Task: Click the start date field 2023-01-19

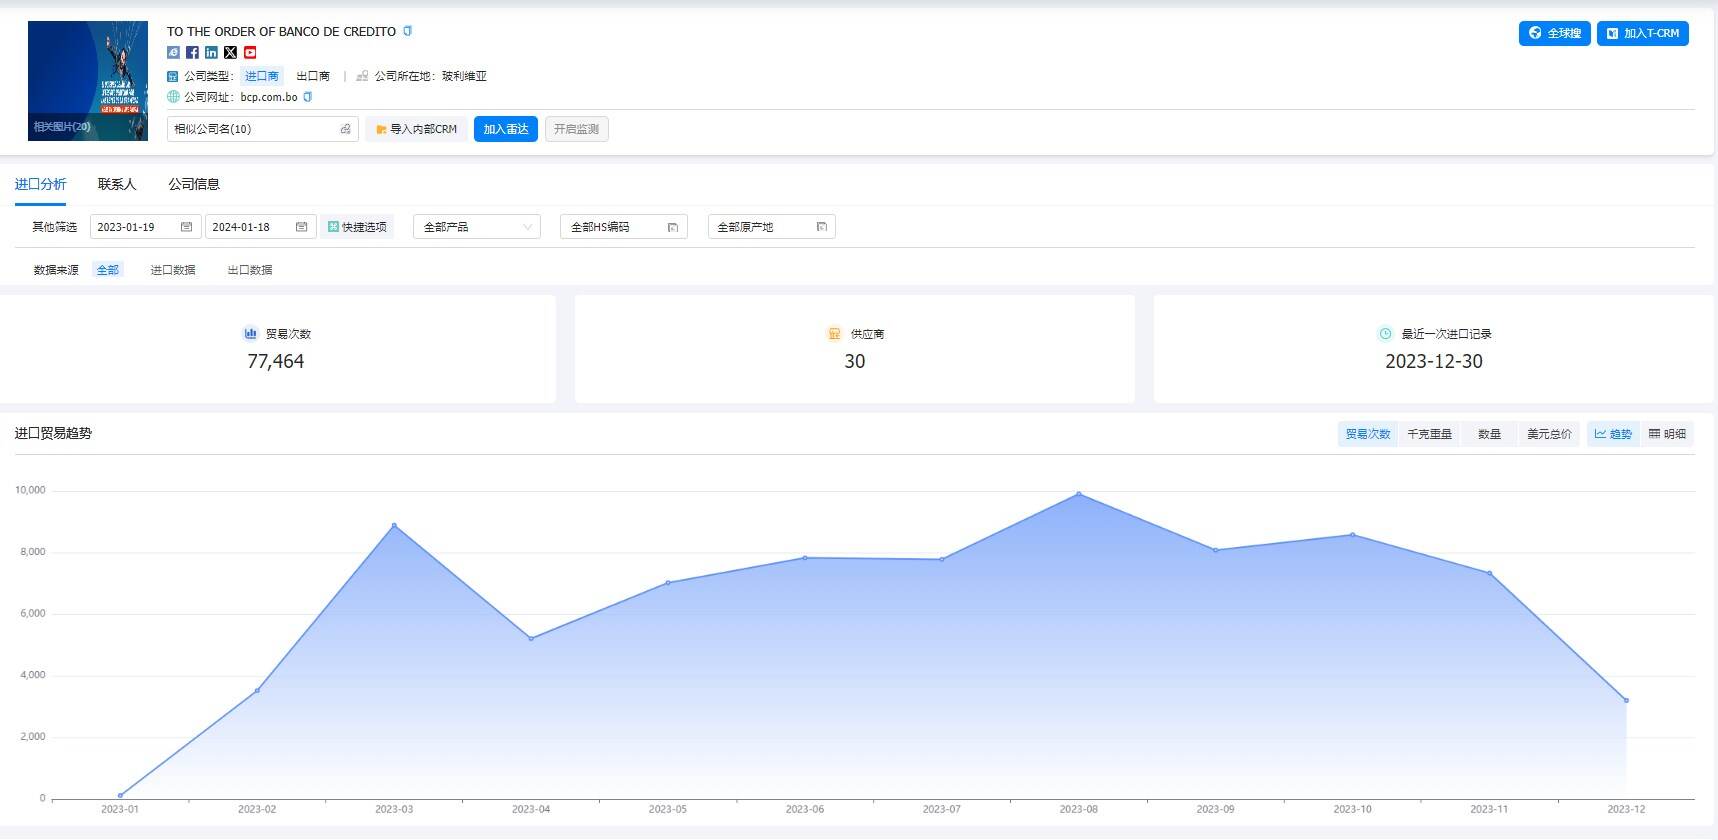Action: 146,227
